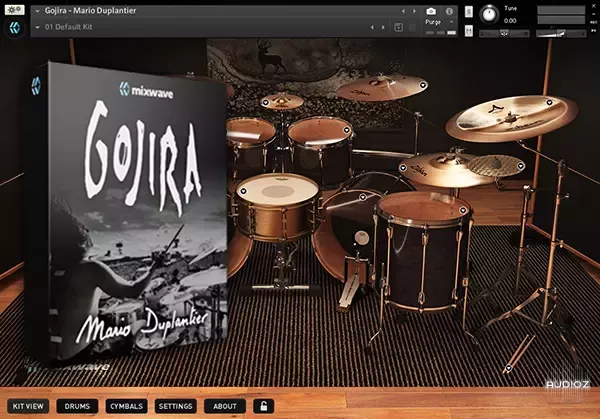Hit the floor tom head
The image size is (600, 419).
(423, 209)
